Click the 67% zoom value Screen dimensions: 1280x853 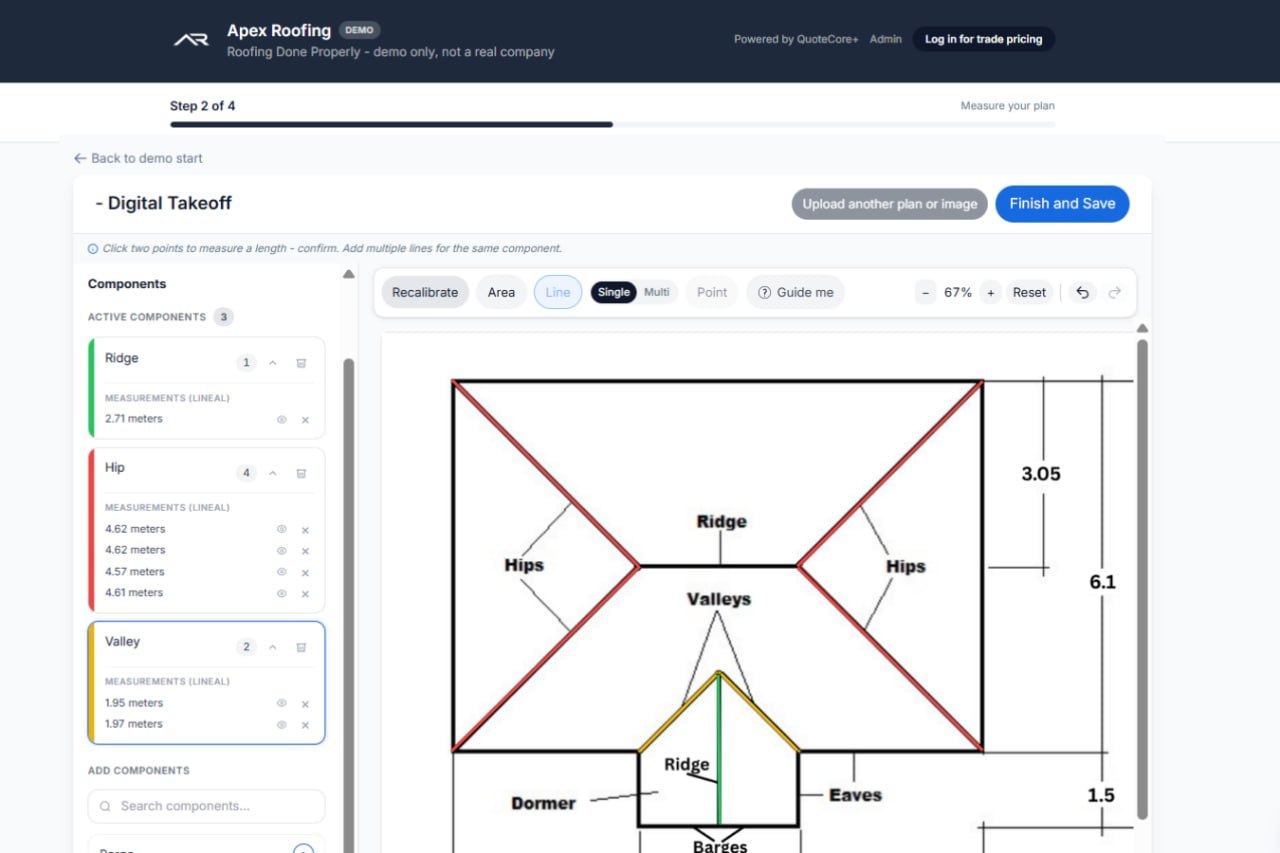[x=958, y=293]
